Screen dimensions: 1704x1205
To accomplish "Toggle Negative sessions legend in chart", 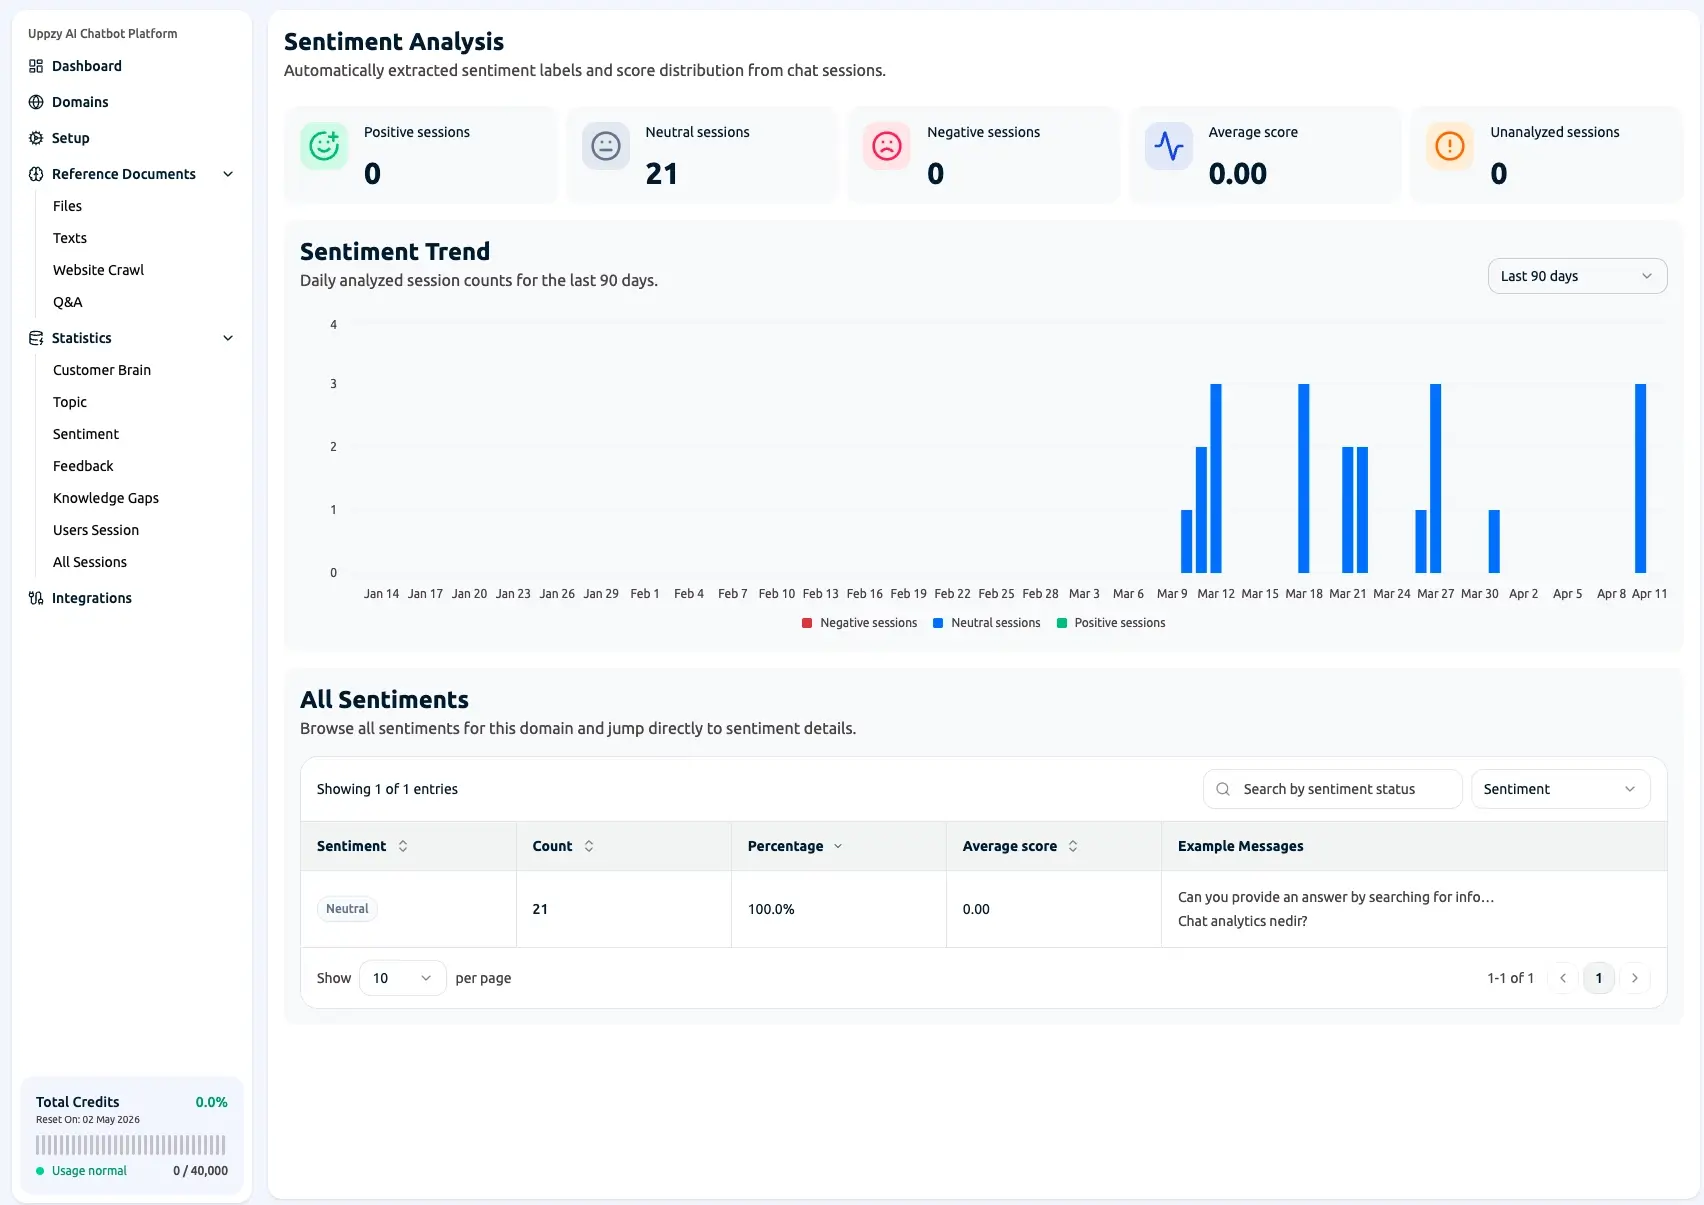I will 859,623.
